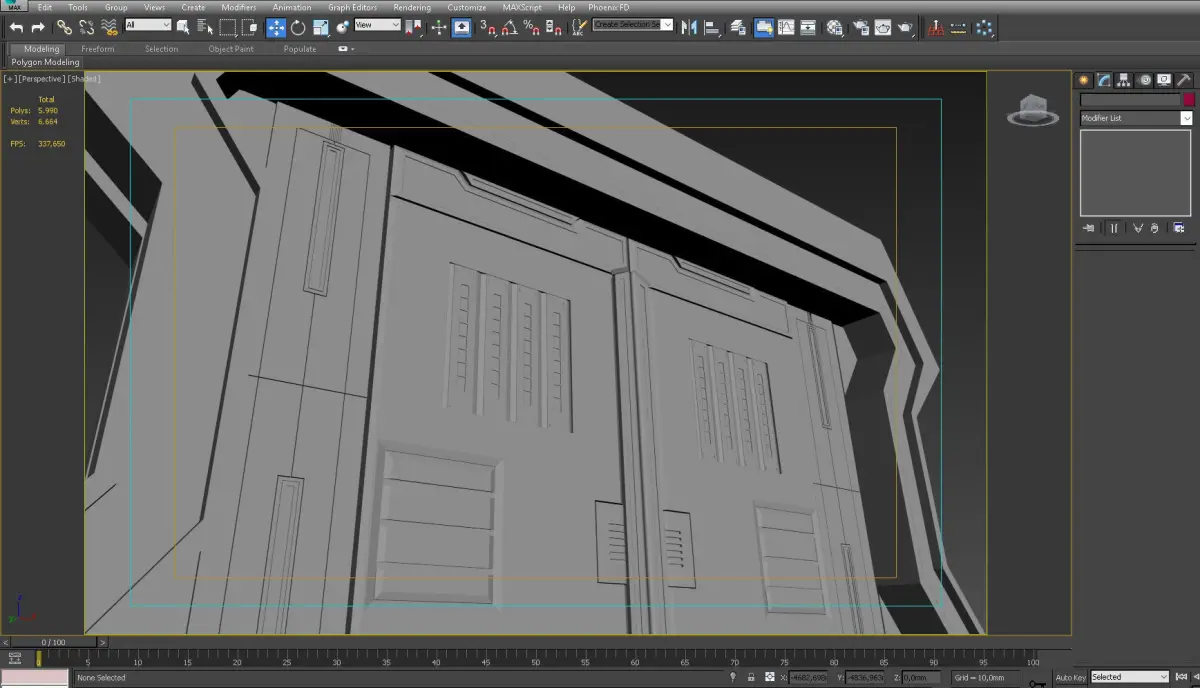Toggle Keyboard Shortcut Override

[x=461, y=27]
